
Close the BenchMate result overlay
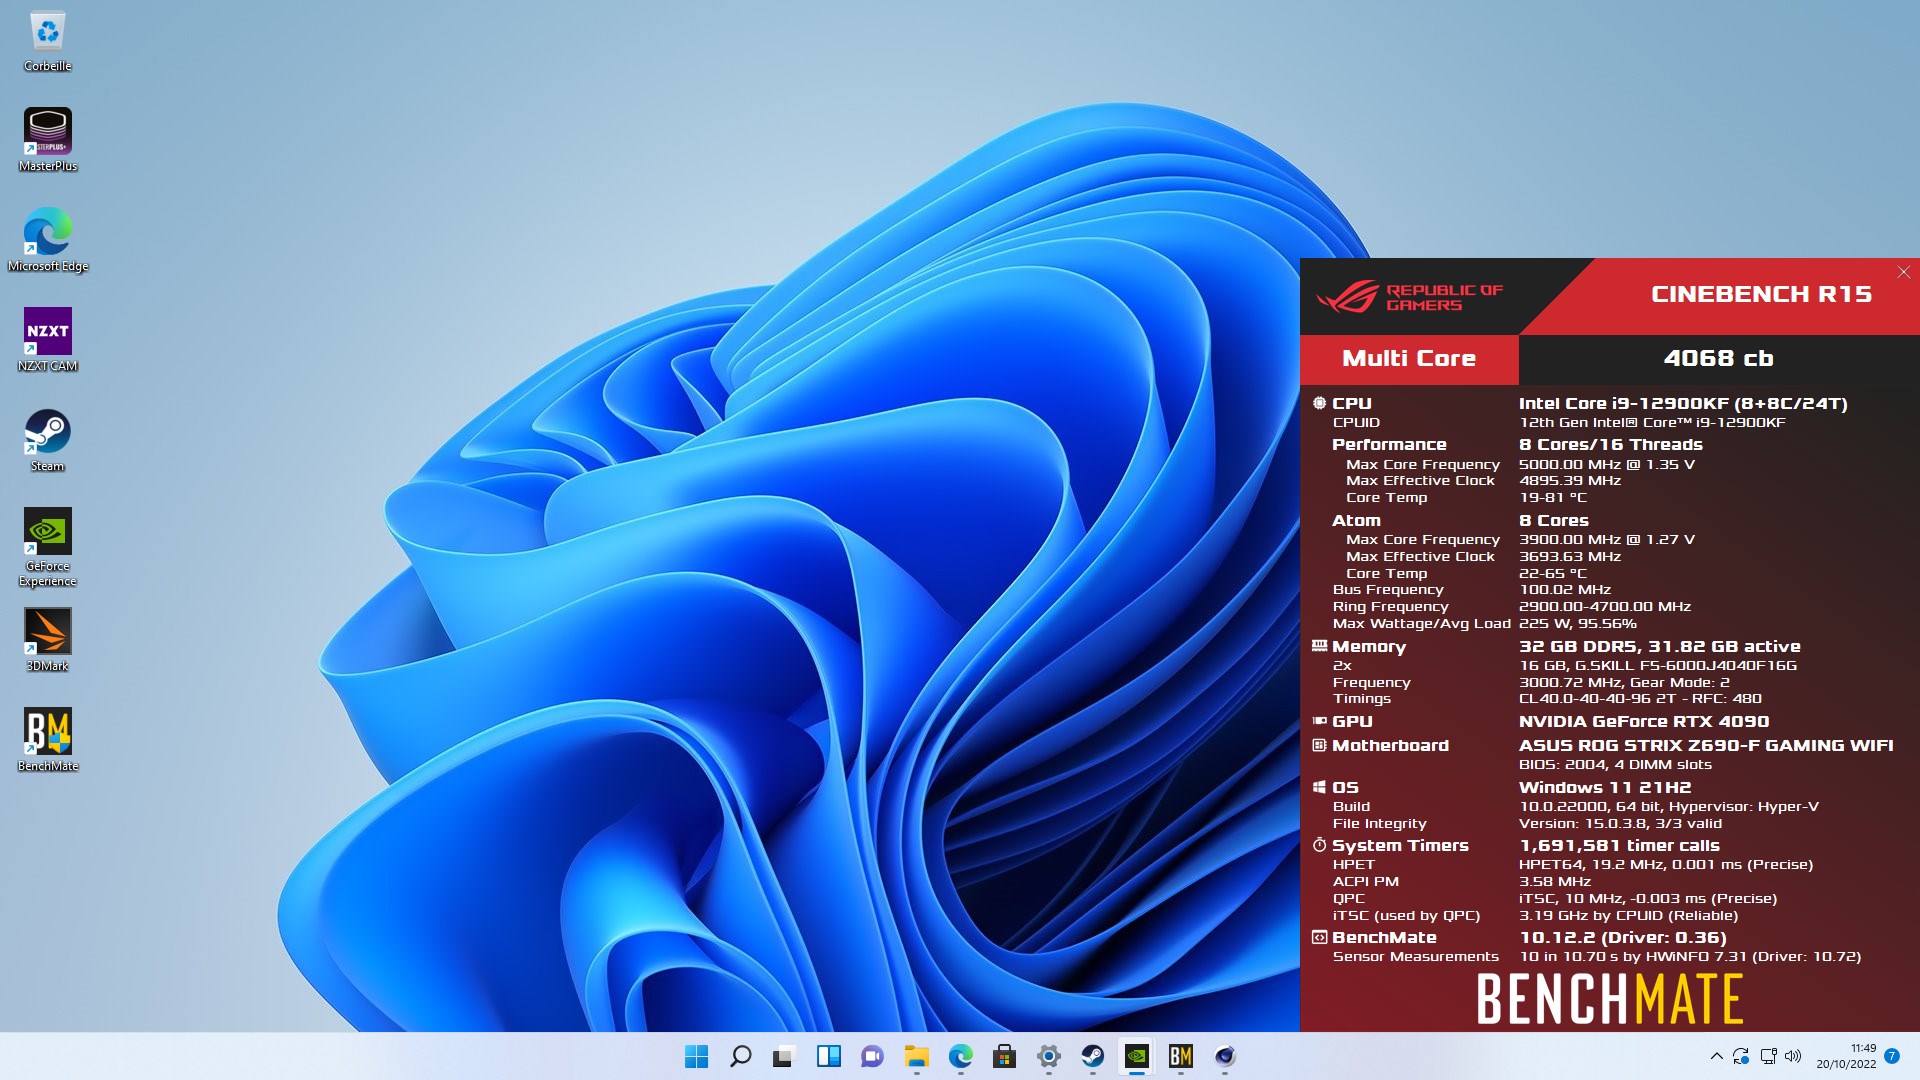click(x=1904, y=272)
